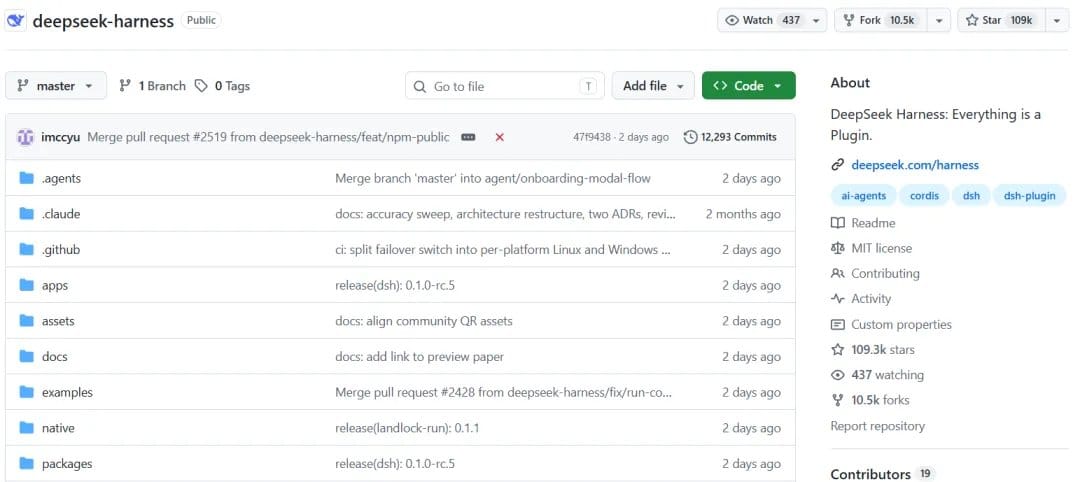Click the imccyu author avatar
The height and width of the screenshot is (482, 1080).
click(x=25, y=137)
